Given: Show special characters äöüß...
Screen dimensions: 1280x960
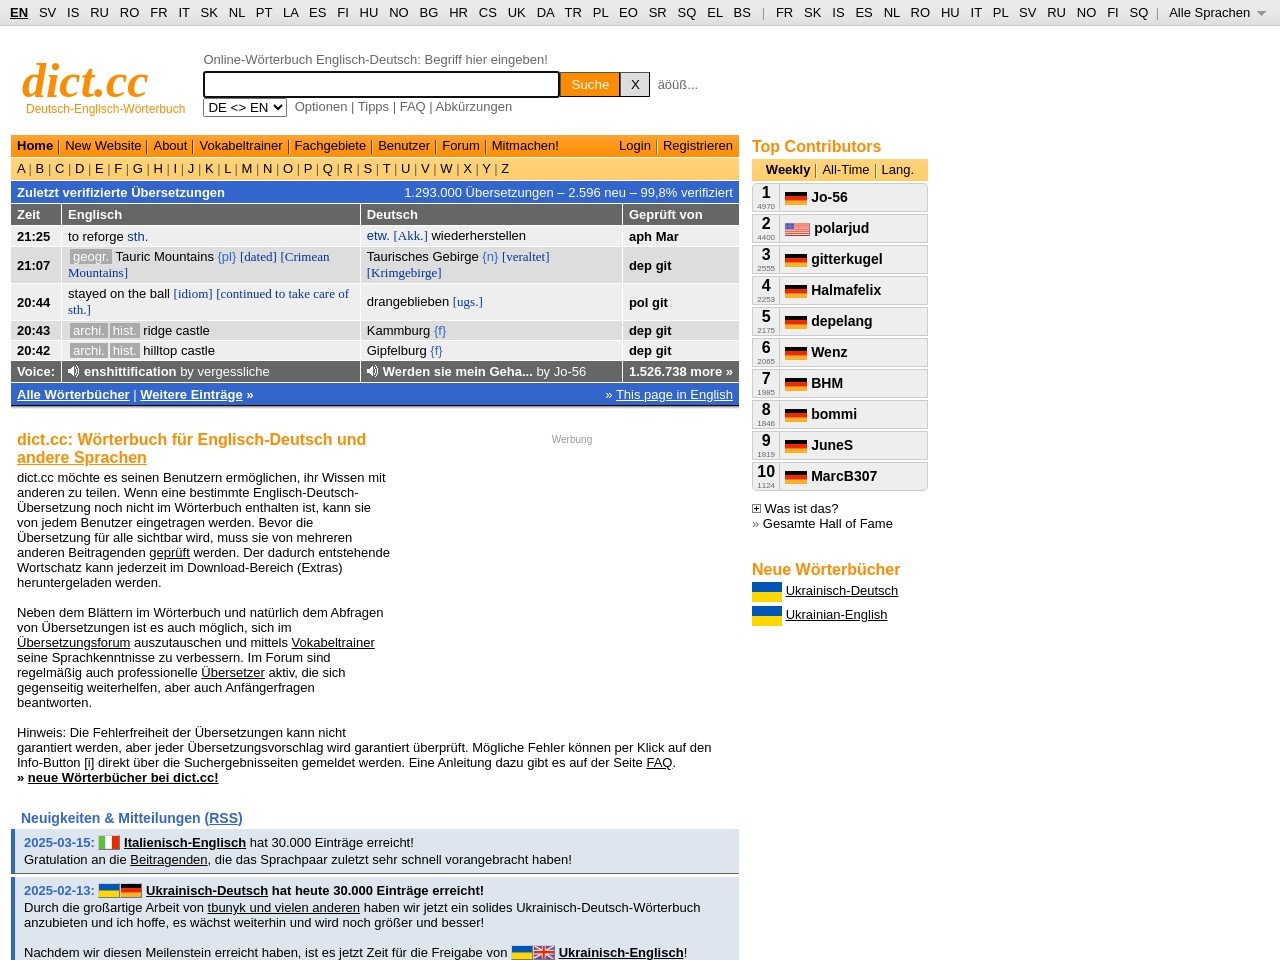Looking at the screenshot, I should (678, 85).
